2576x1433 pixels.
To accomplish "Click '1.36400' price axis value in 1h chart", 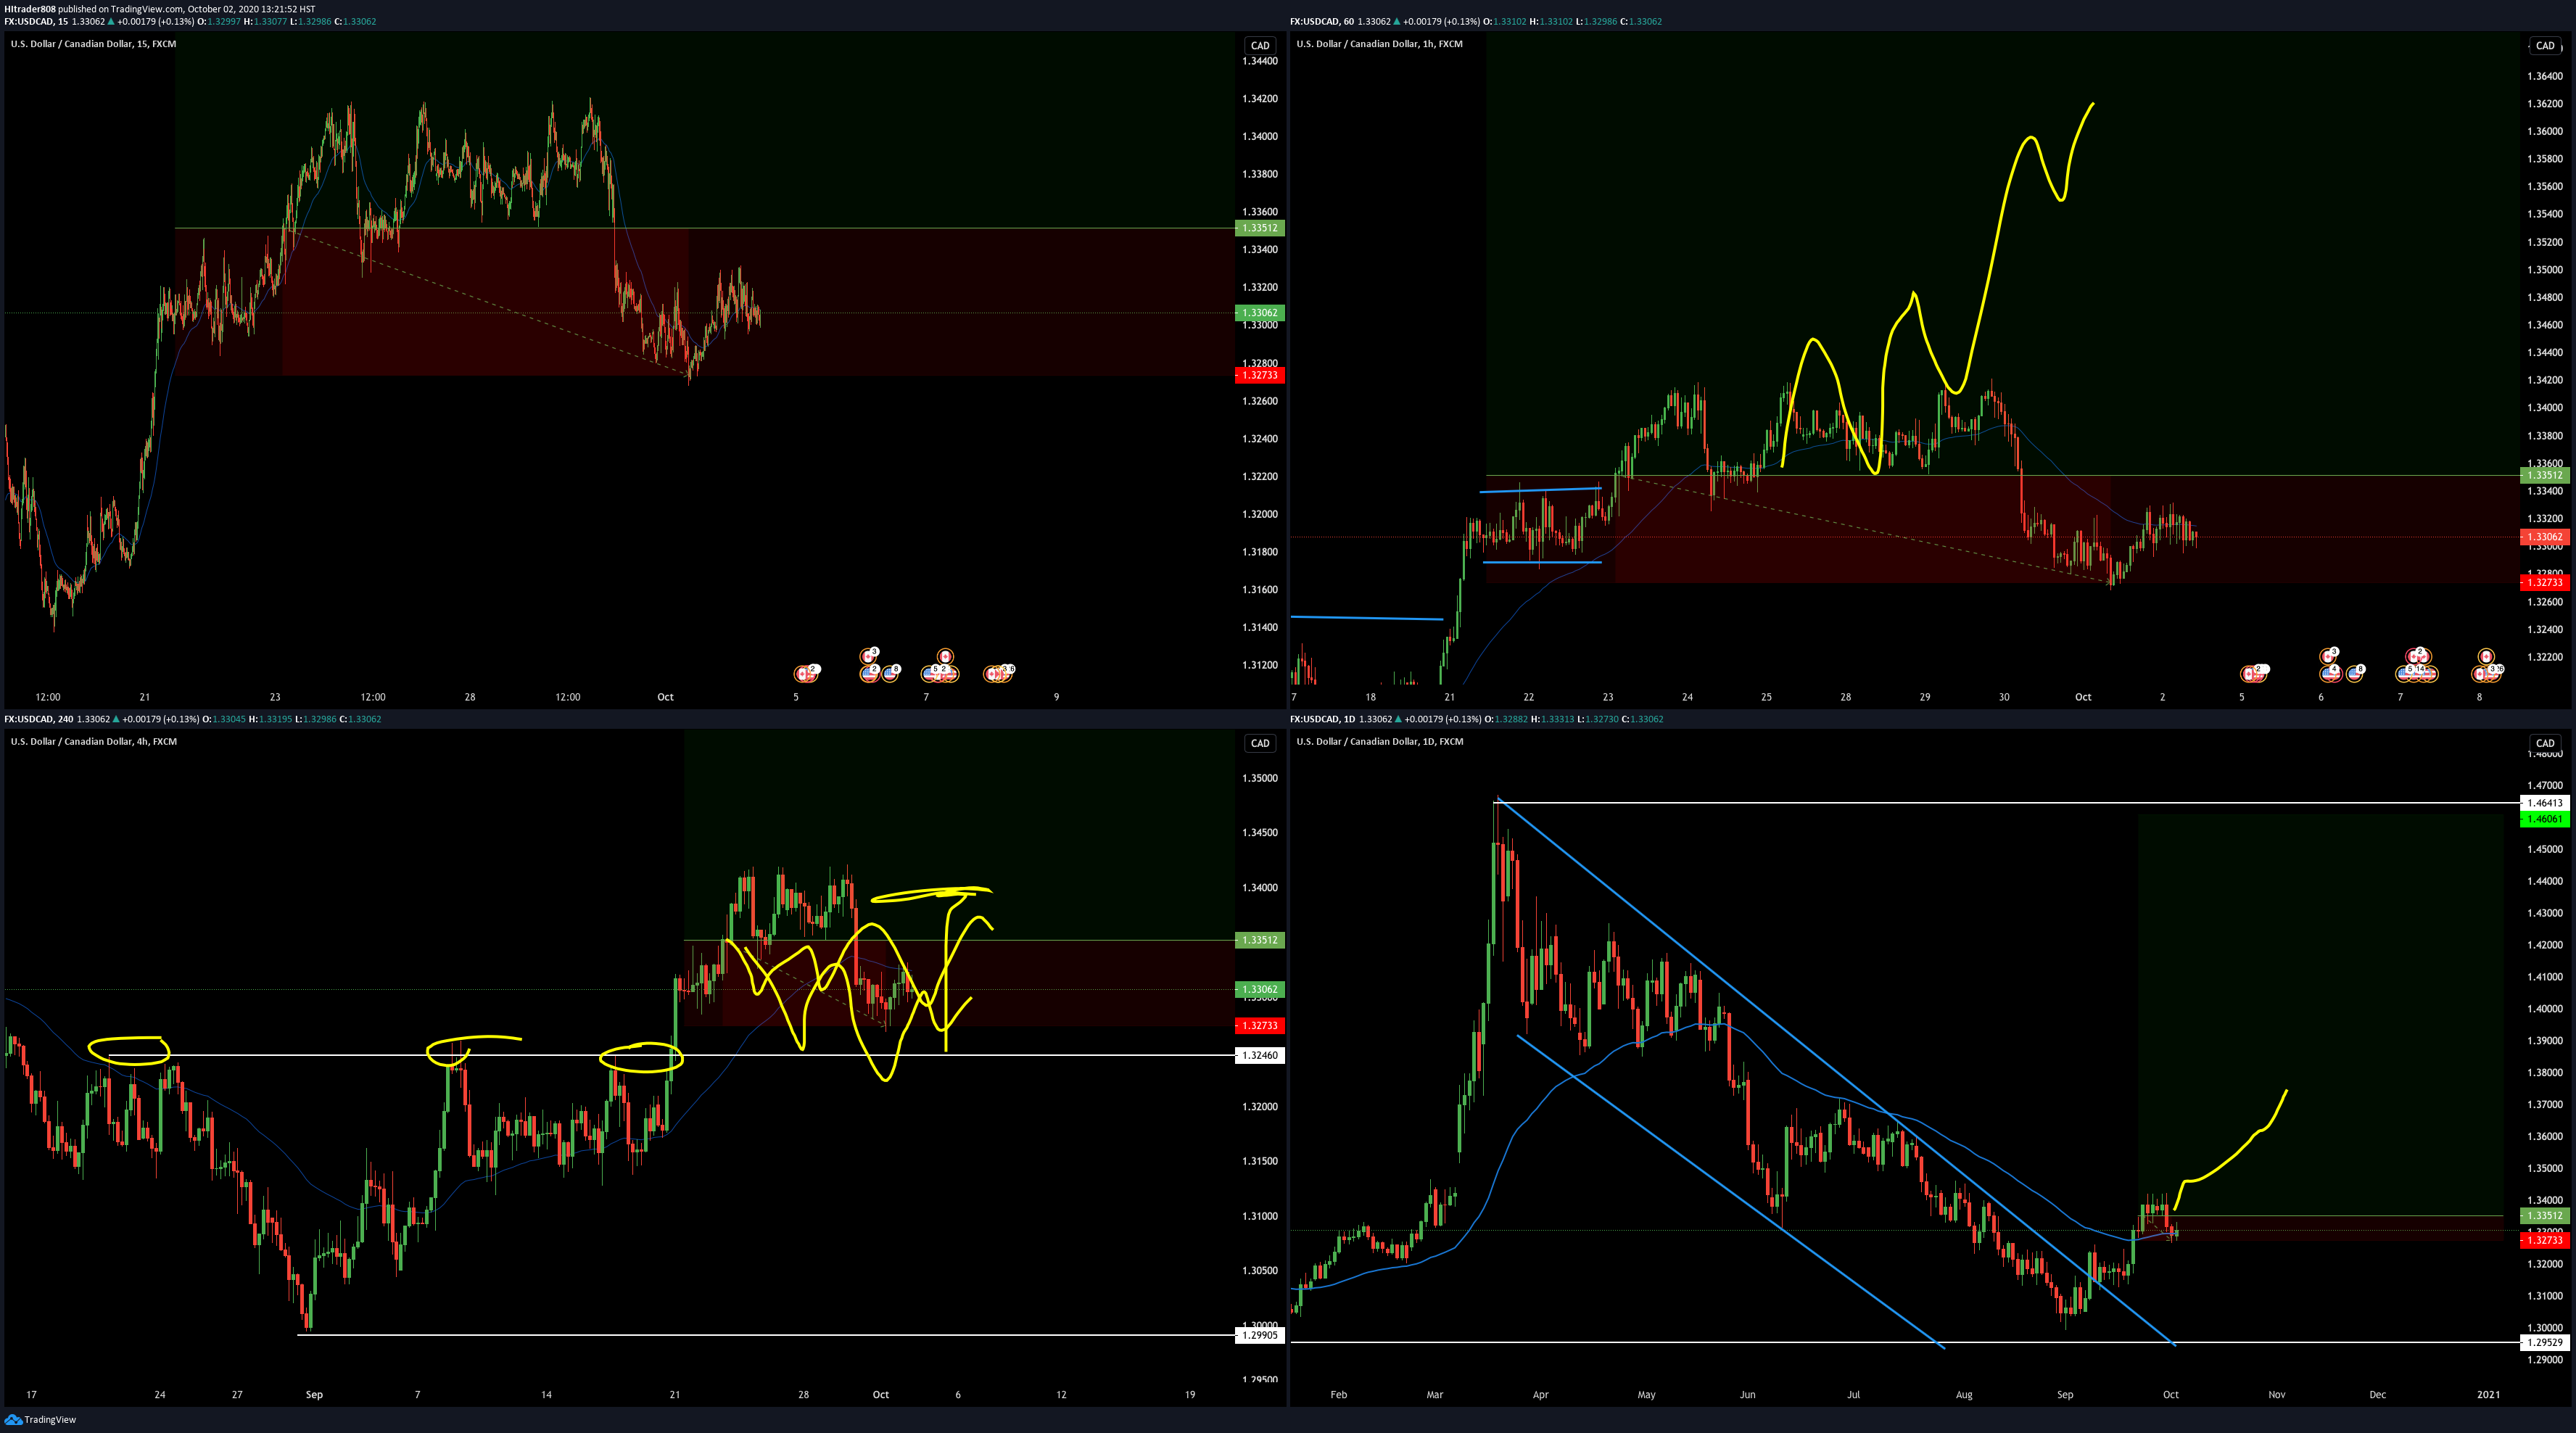I will 2545,76.
